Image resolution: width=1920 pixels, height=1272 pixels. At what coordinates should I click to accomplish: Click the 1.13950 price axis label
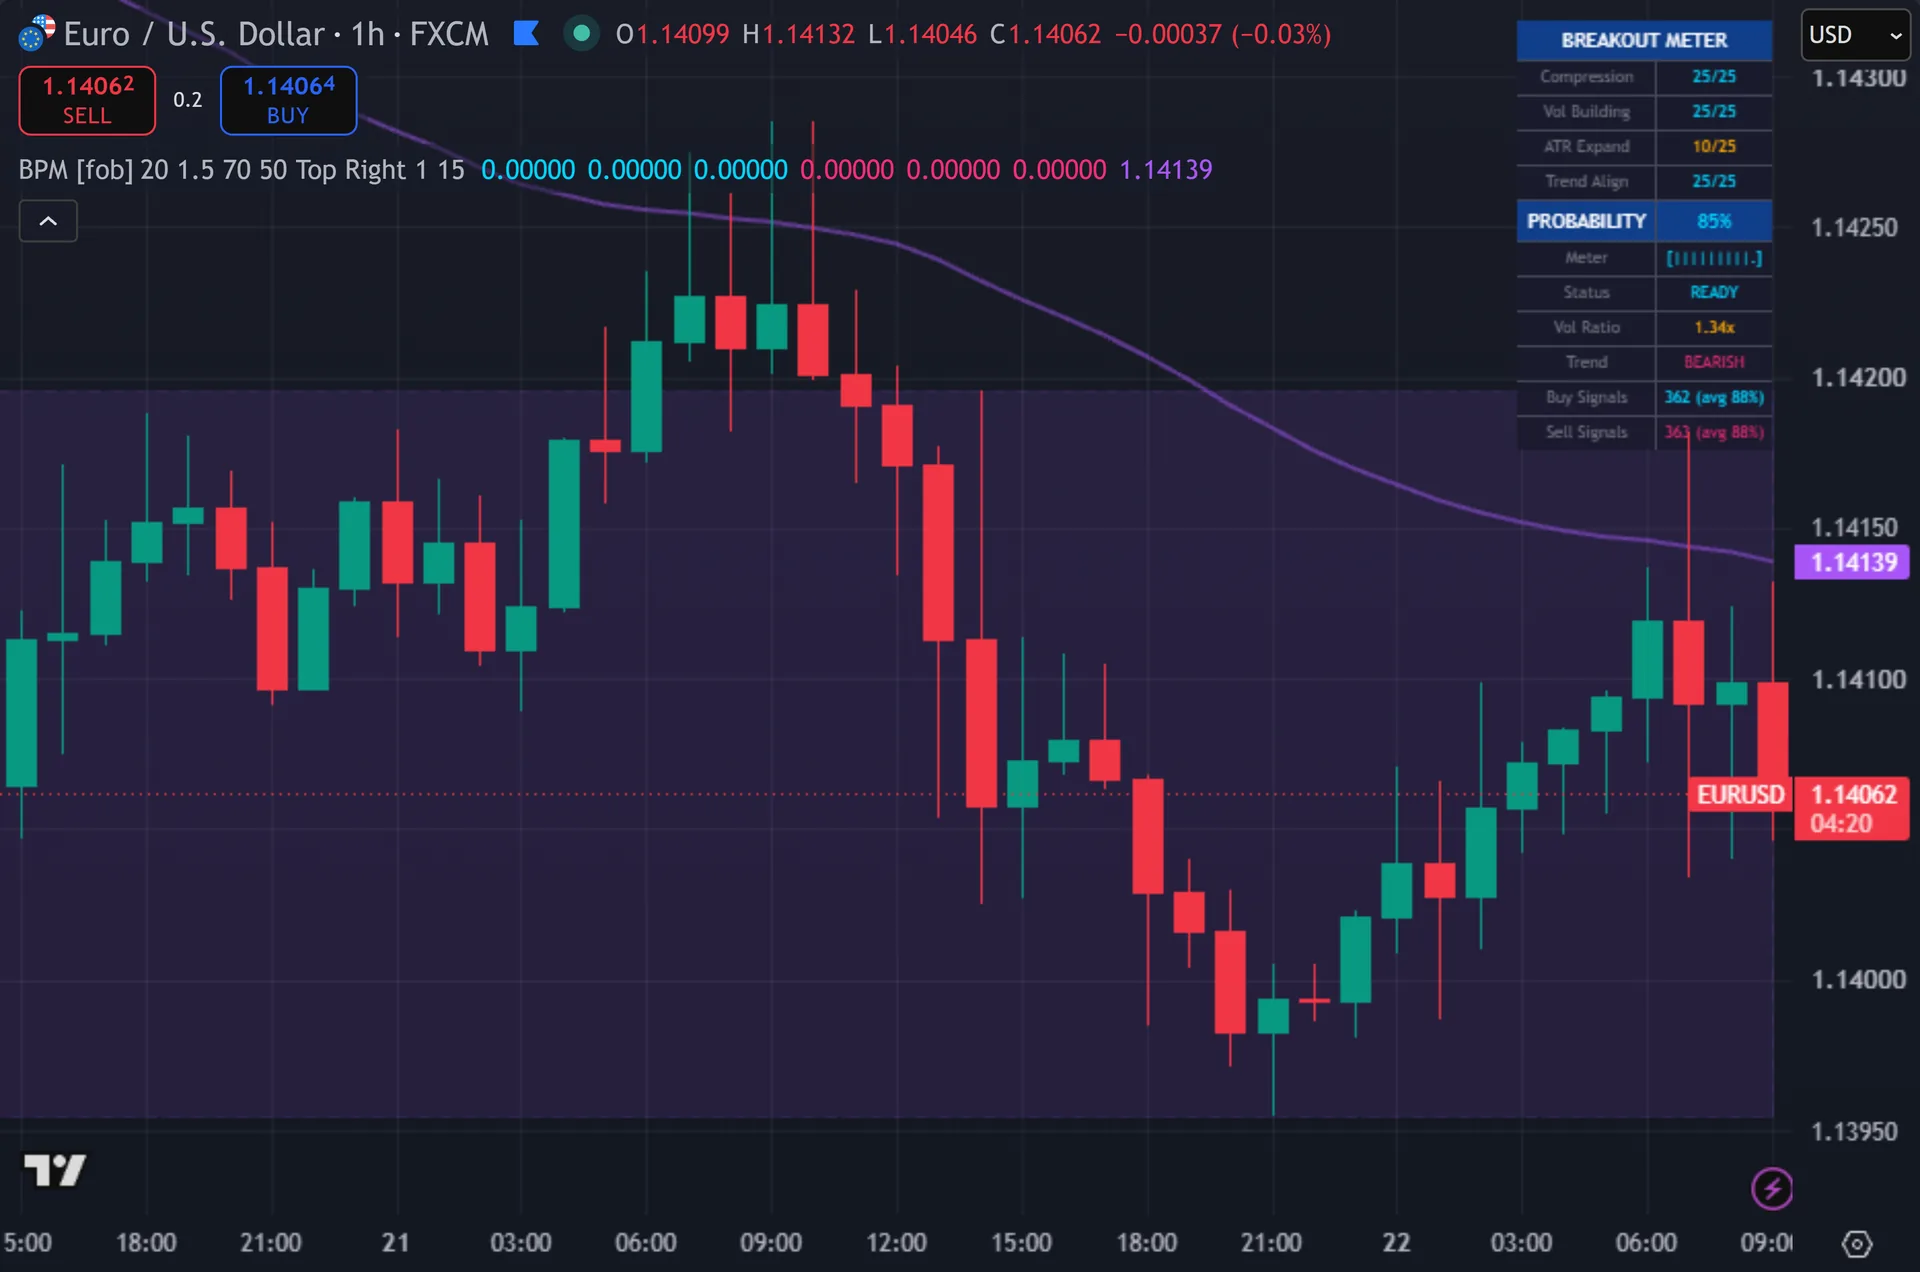click(x=1854, y=1132)
